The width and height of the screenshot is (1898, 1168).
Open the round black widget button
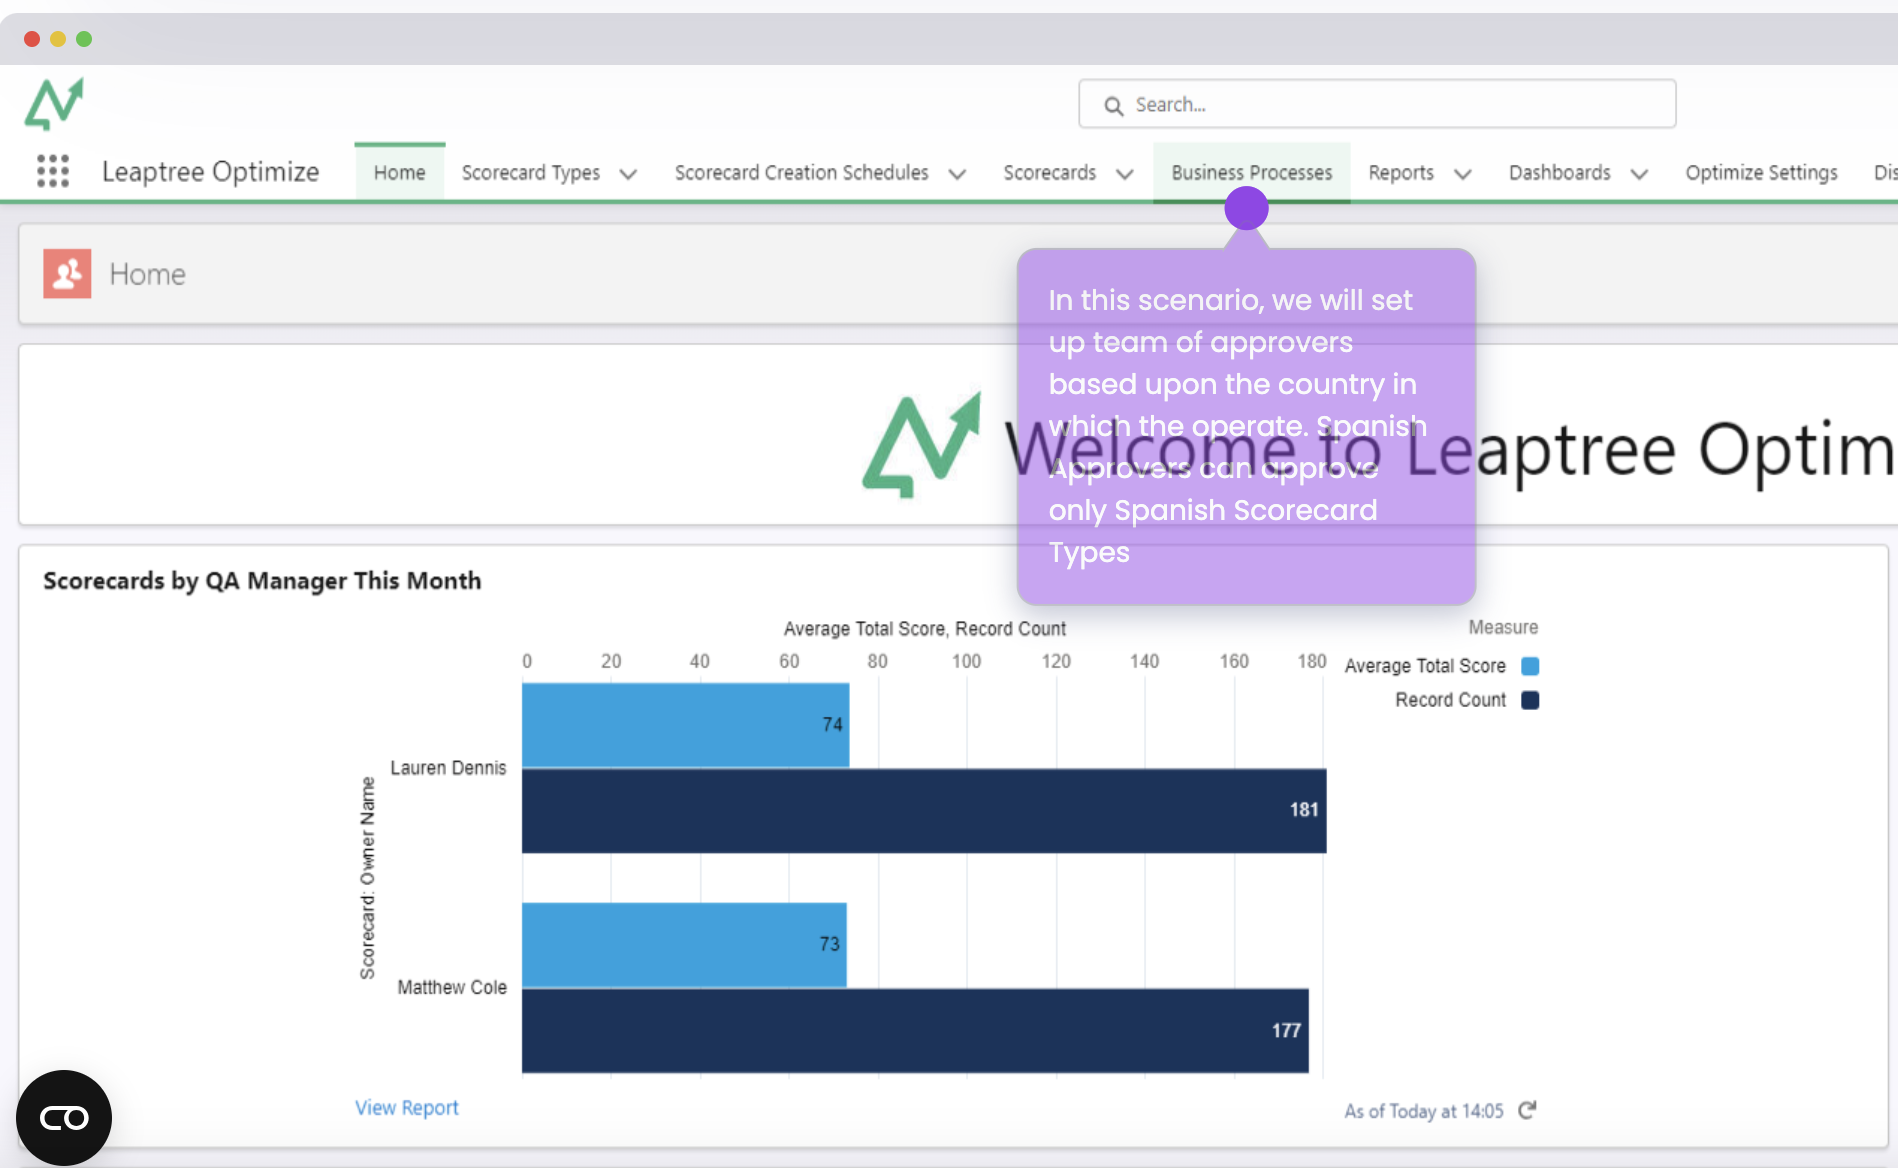(64, 1117)
